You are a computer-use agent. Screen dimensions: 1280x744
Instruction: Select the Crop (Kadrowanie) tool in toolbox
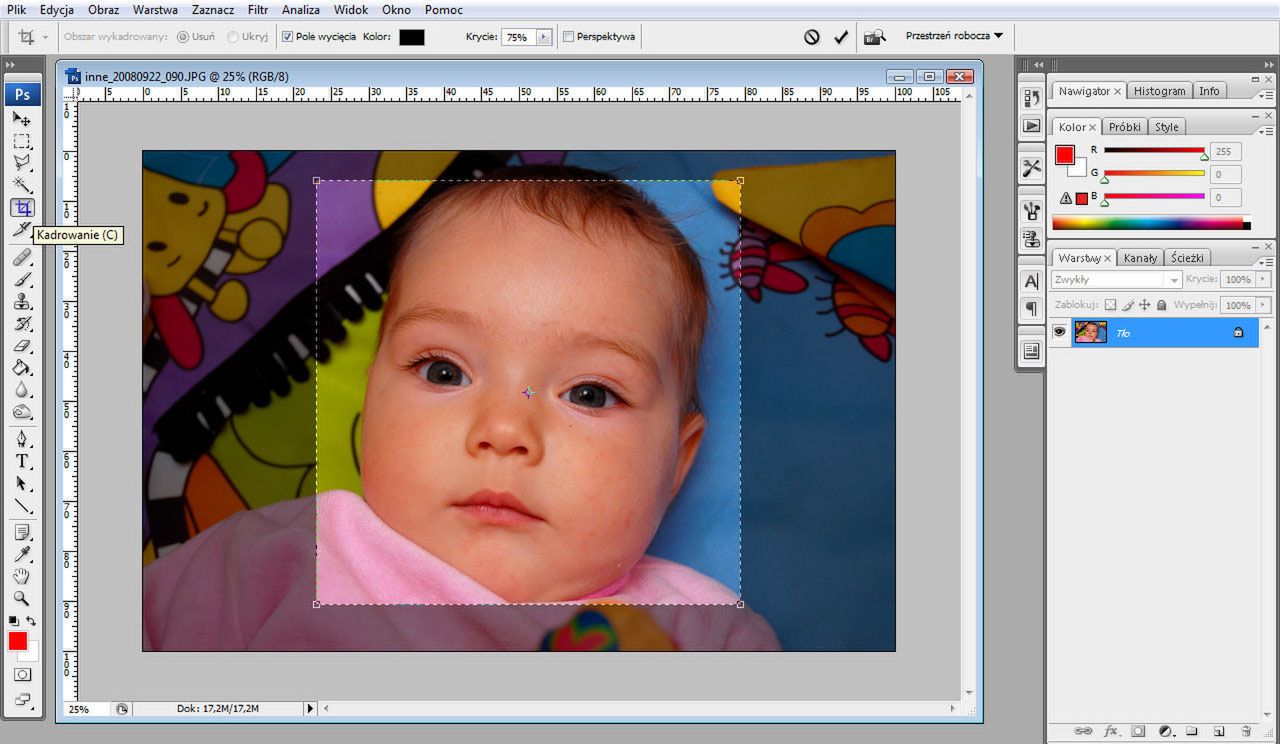[x=22, y=207]
